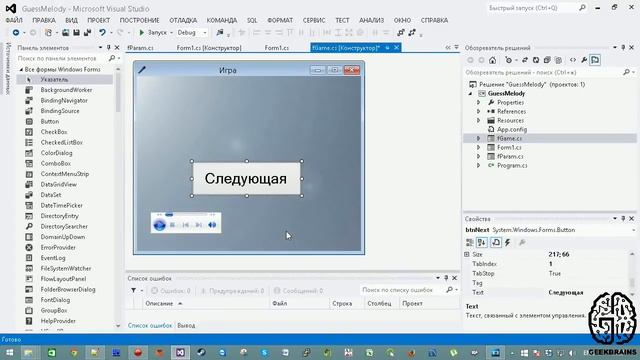Toggle Alphabetical sort in Properties panel
Screen dimensions: 640x360
(482, 242)
